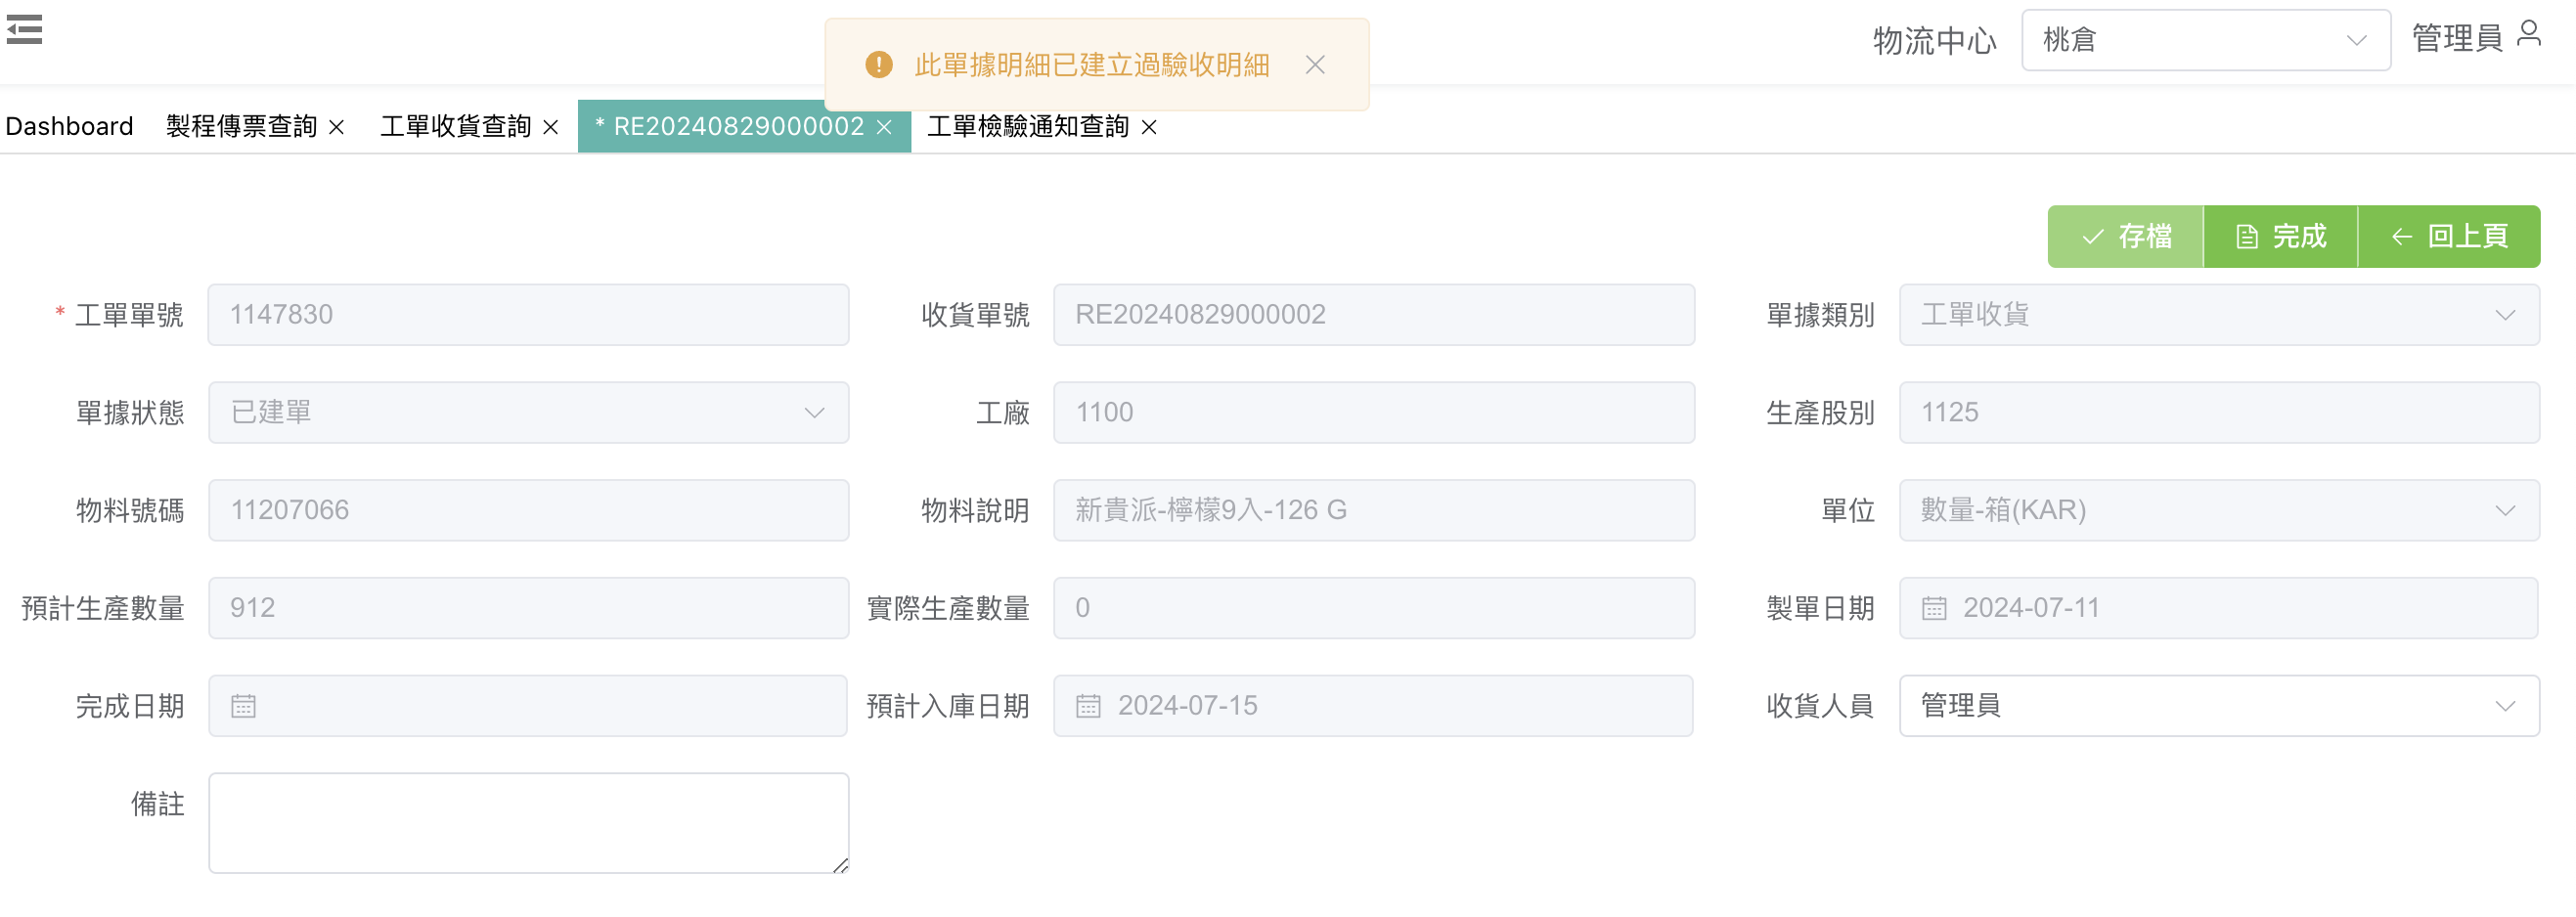Click the calendar icon in 預計入庫日期
This screenshot has height=917, width=2576.
pos(1088,706)
